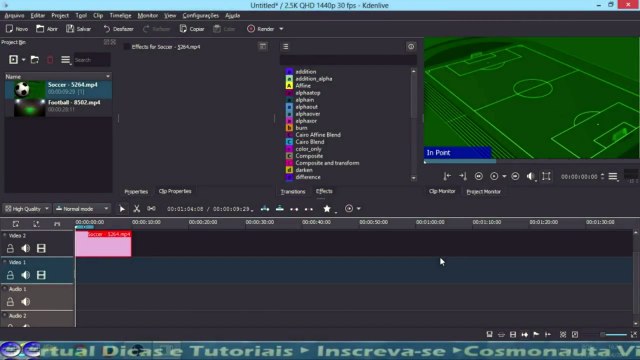Image resolution: width=640 pixels, height=360 pixels.
Task: Select the Affine transition
Action: 303,86
